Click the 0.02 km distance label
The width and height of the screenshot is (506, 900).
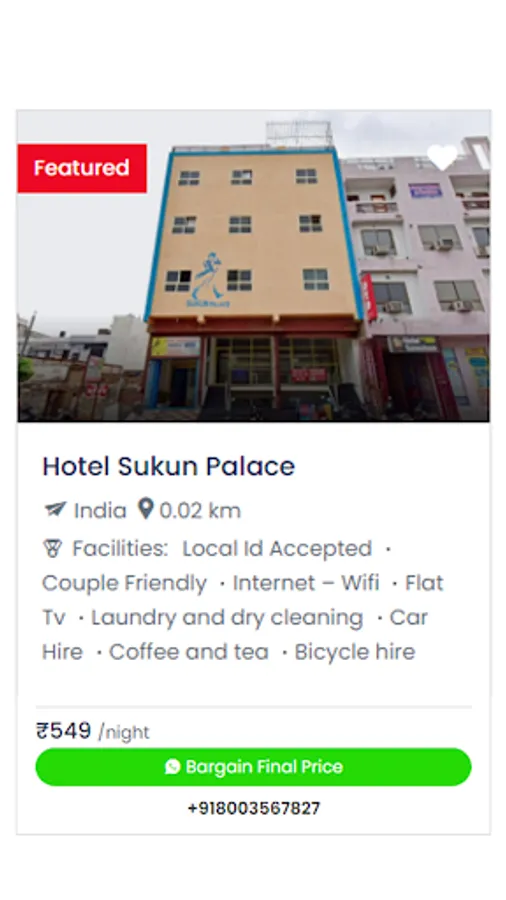200,510
